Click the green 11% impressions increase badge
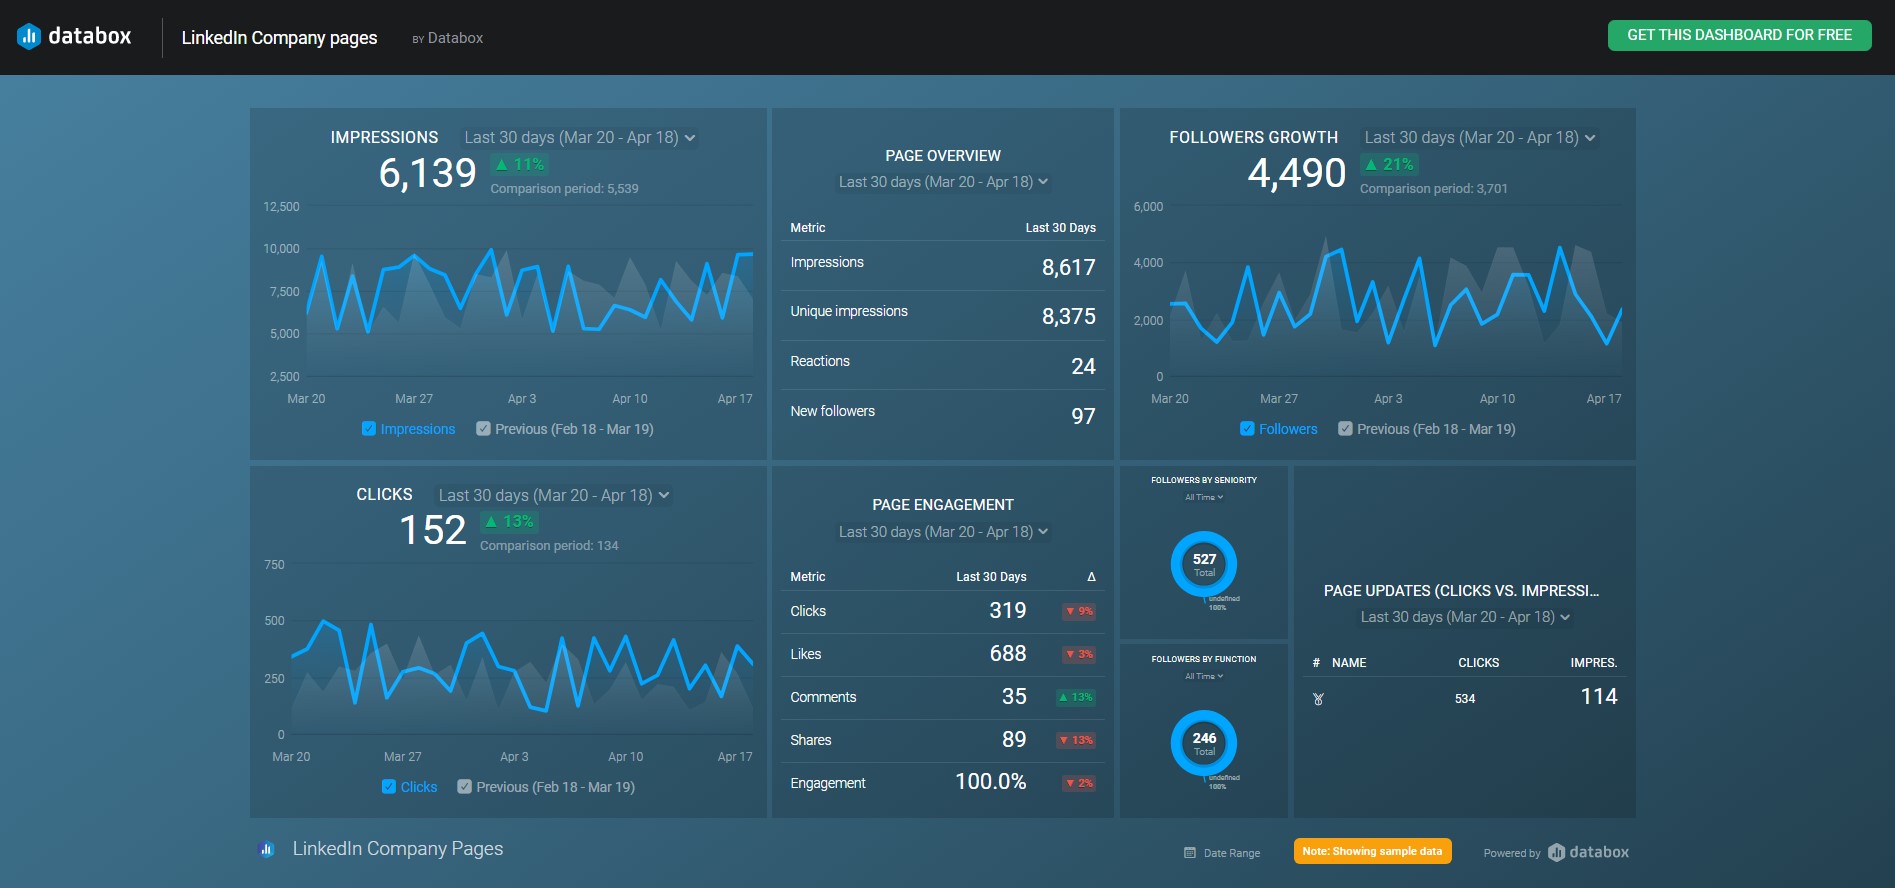Screen dimensions: 1895x888 point(520,164)
